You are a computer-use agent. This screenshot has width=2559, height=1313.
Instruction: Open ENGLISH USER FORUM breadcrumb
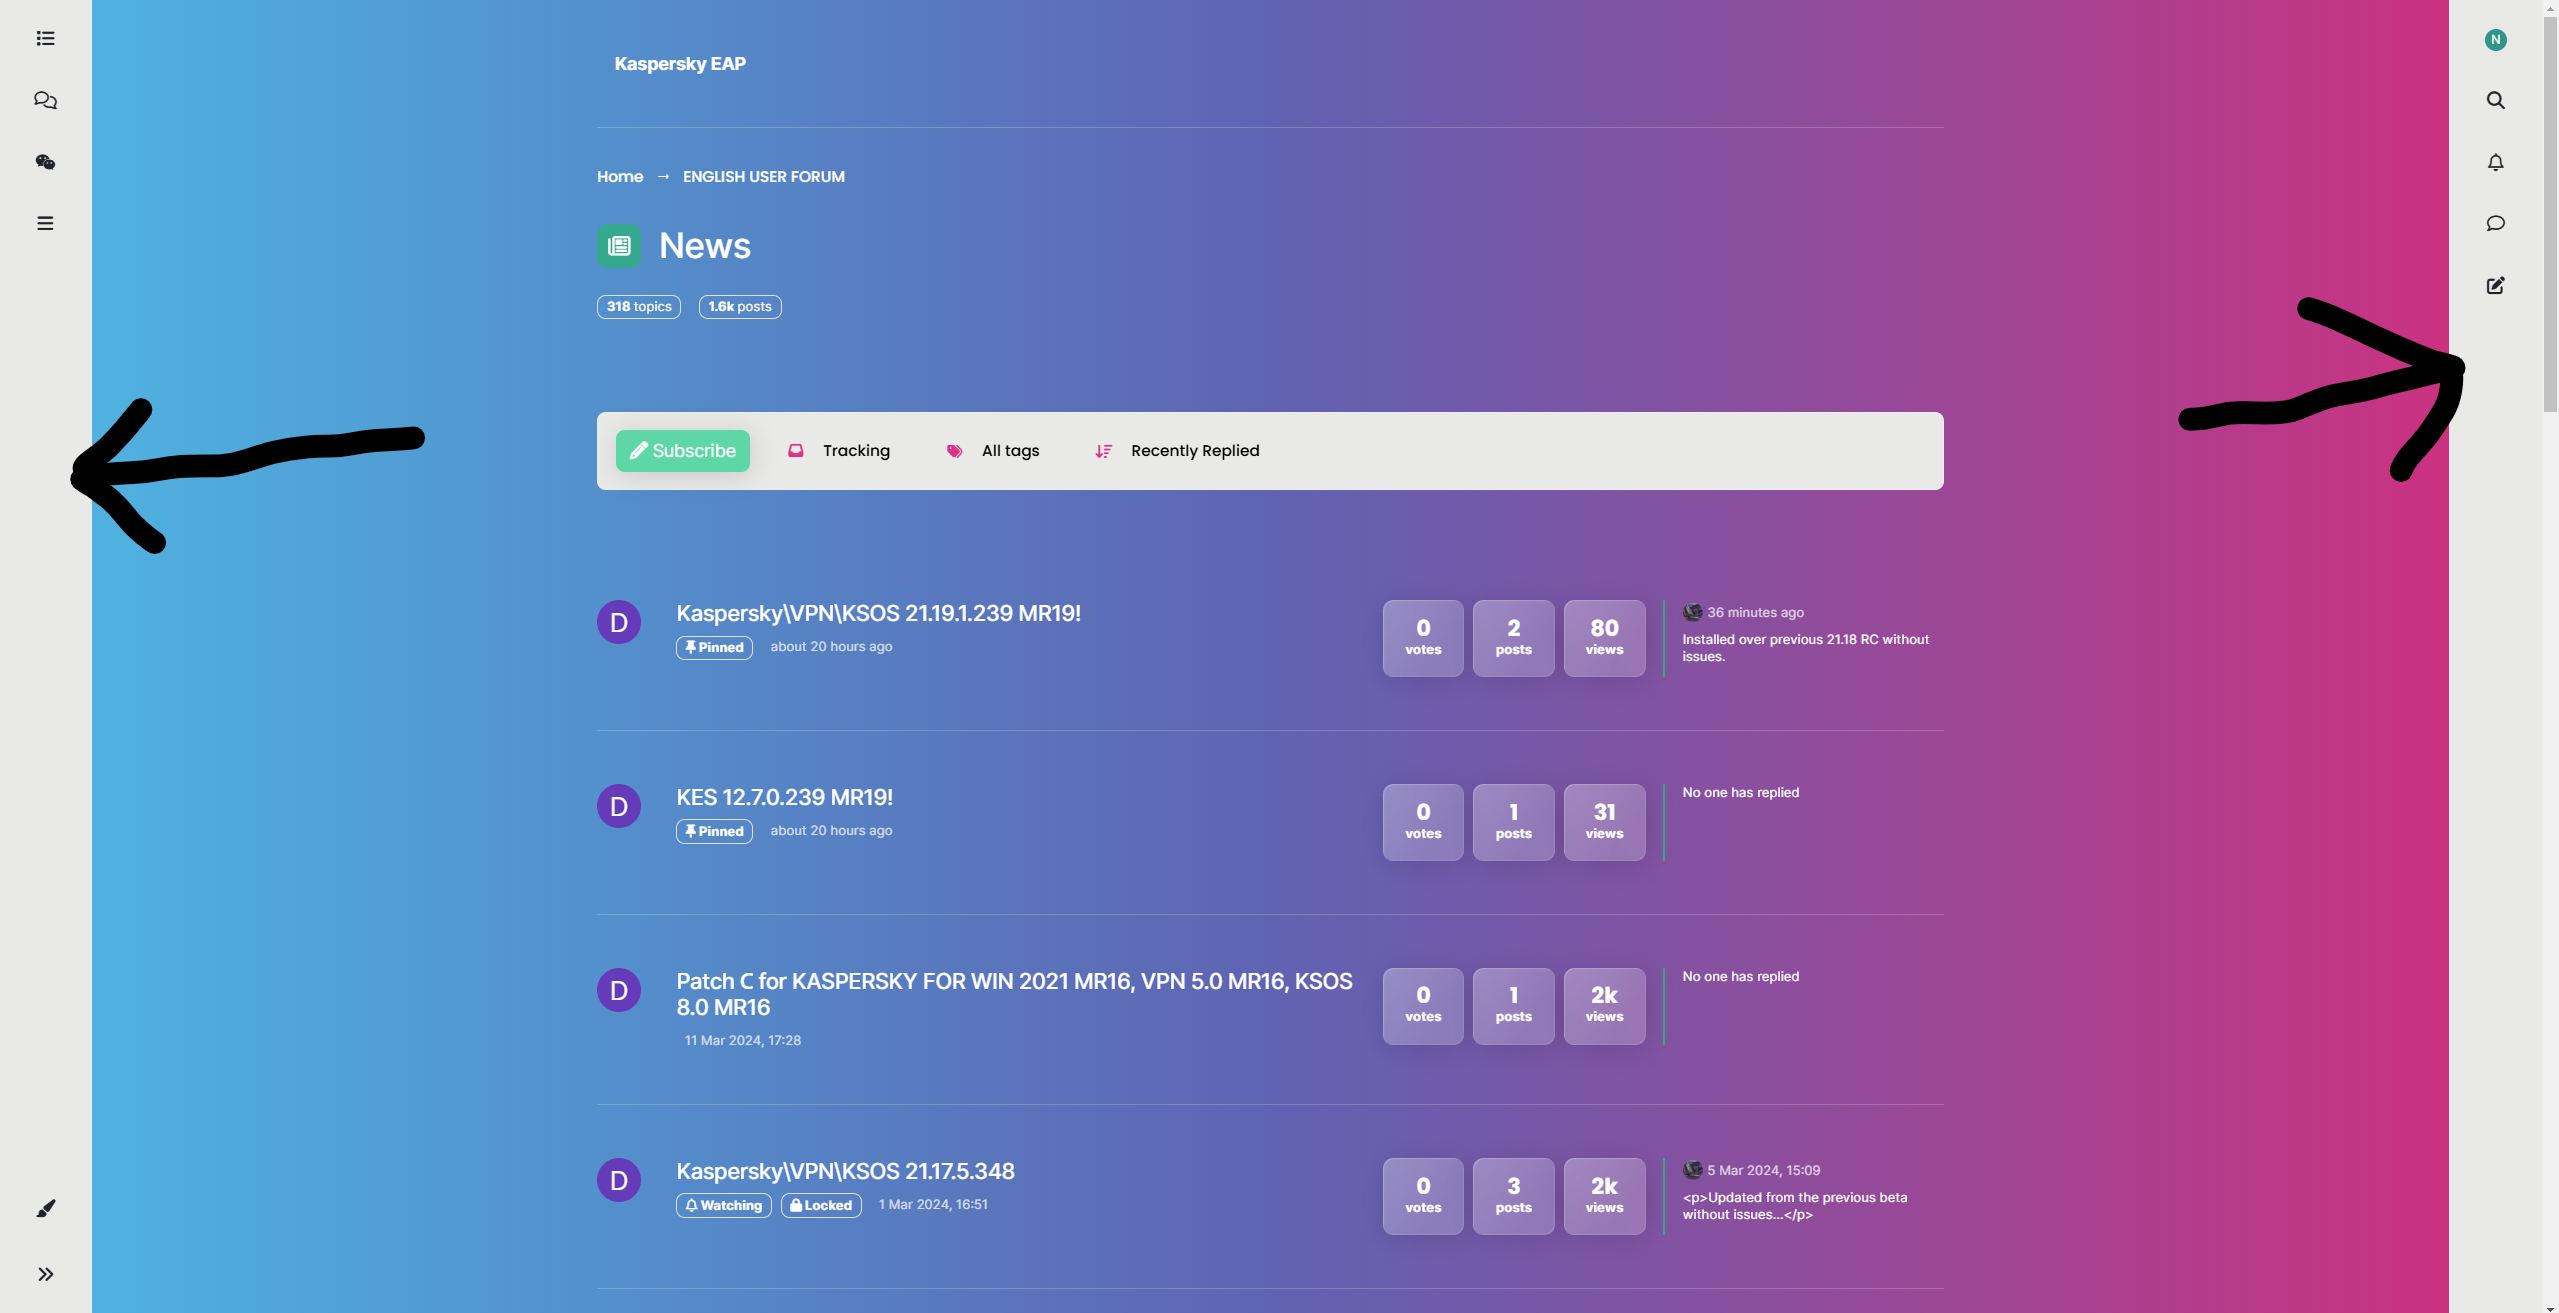tap(764, 177)
